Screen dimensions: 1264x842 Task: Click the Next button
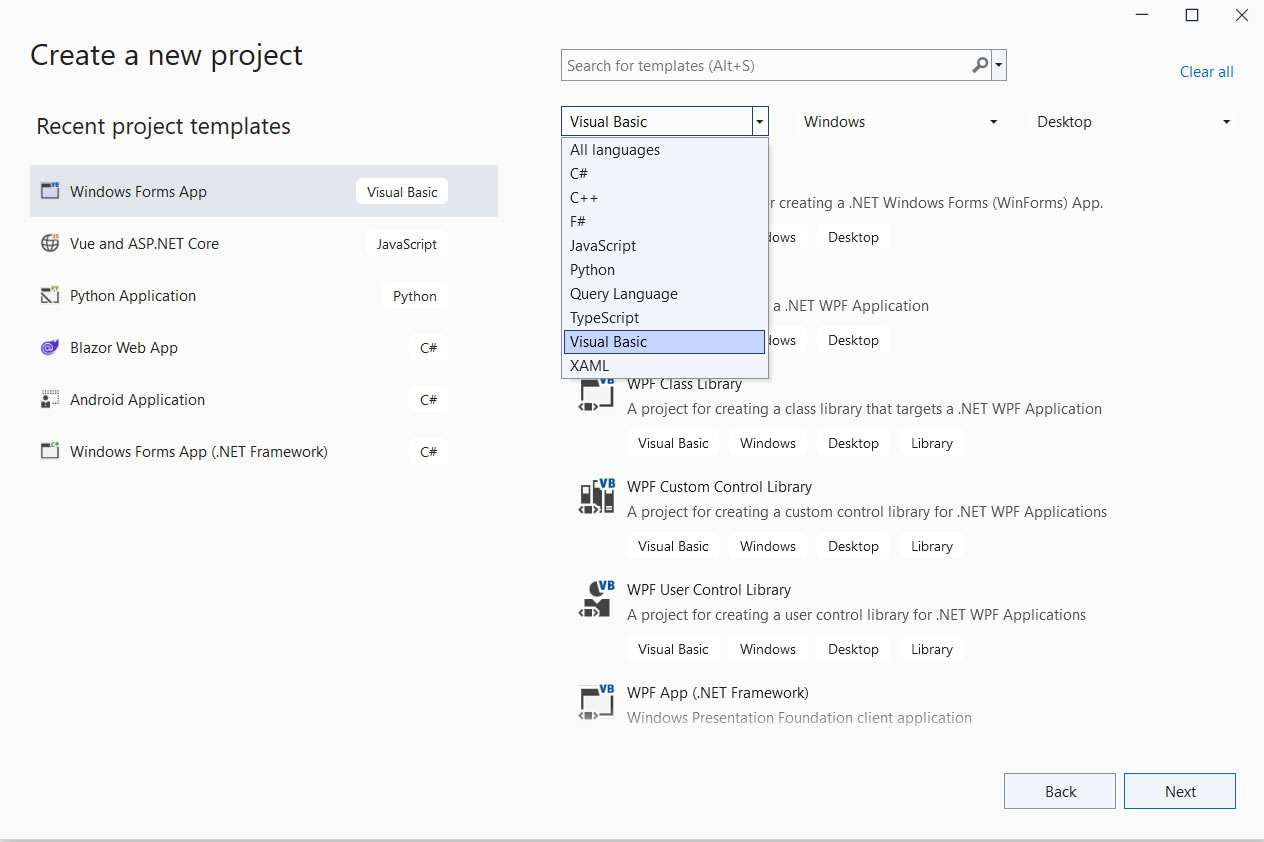coord(1179,791)
